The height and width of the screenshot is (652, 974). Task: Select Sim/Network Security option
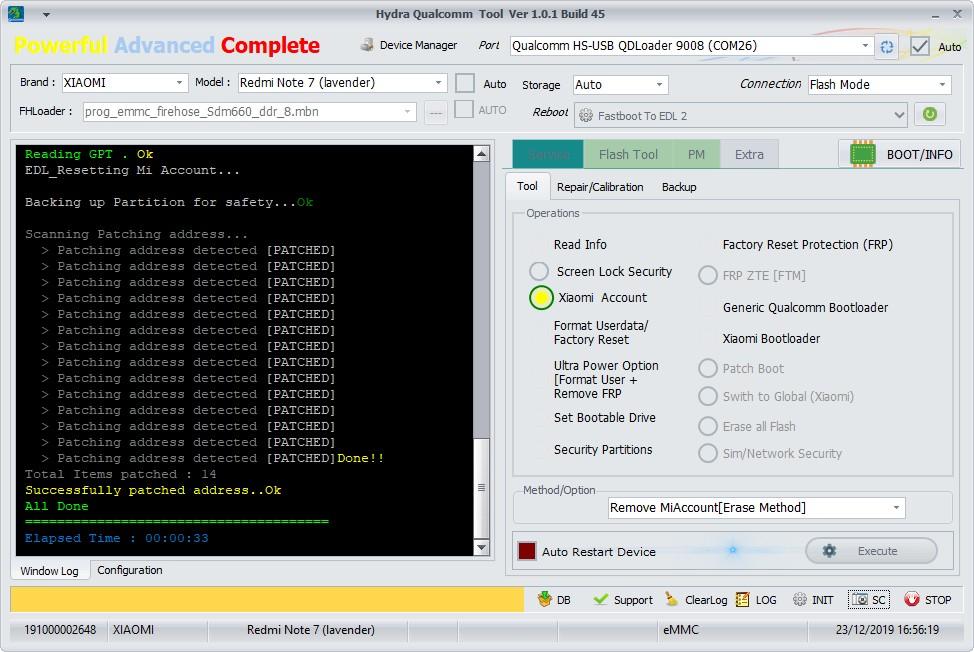708,453
